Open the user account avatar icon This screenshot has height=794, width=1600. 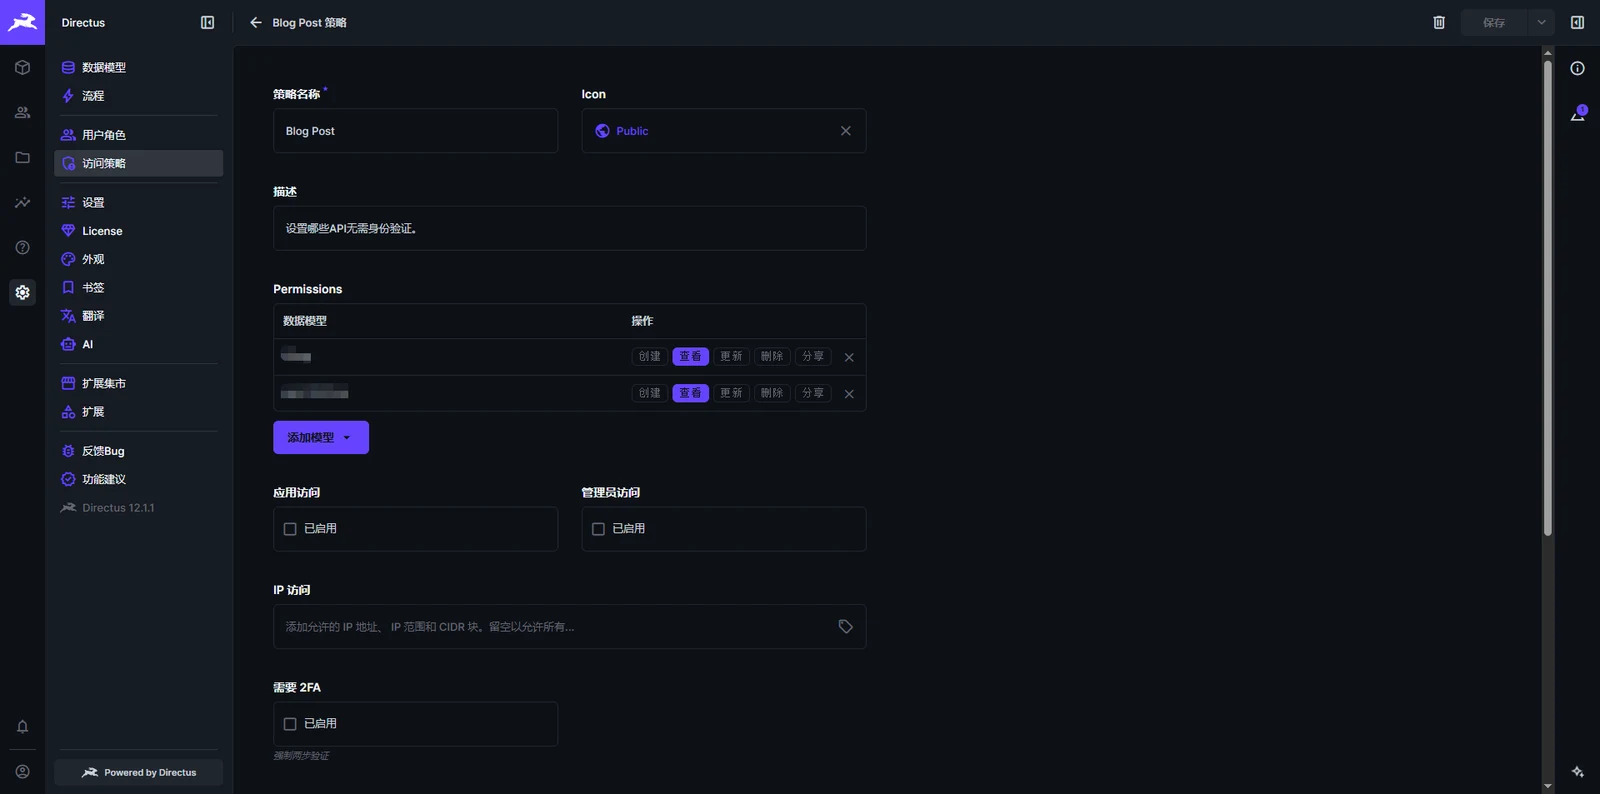click(x=22, y=772)
